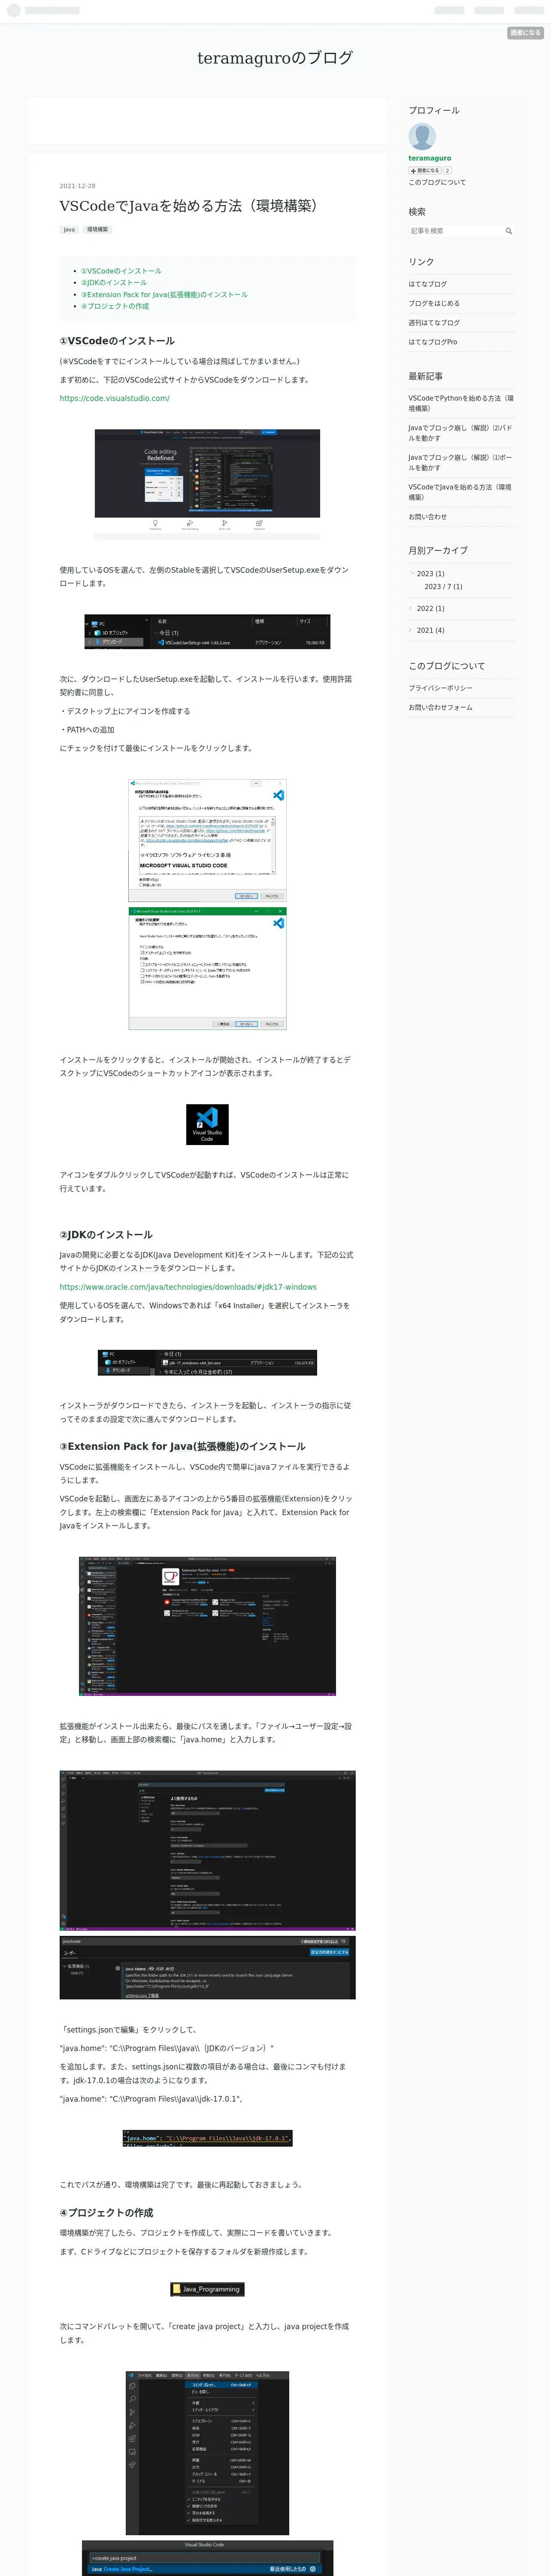This screenshot has width=551, height=2576.
Task: Jump to ②JDKのインストール in table of contents
Action: coord(114,283)
